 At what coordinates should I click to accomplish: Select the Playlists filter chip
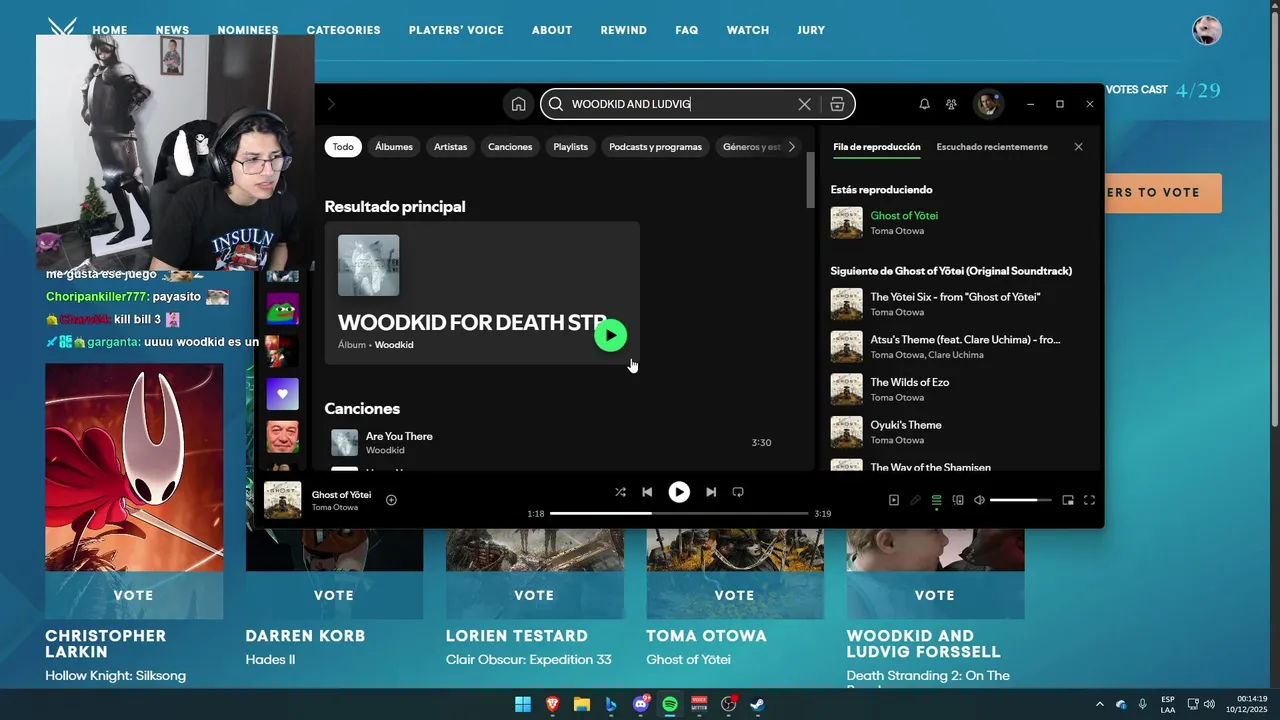point(570,147)
